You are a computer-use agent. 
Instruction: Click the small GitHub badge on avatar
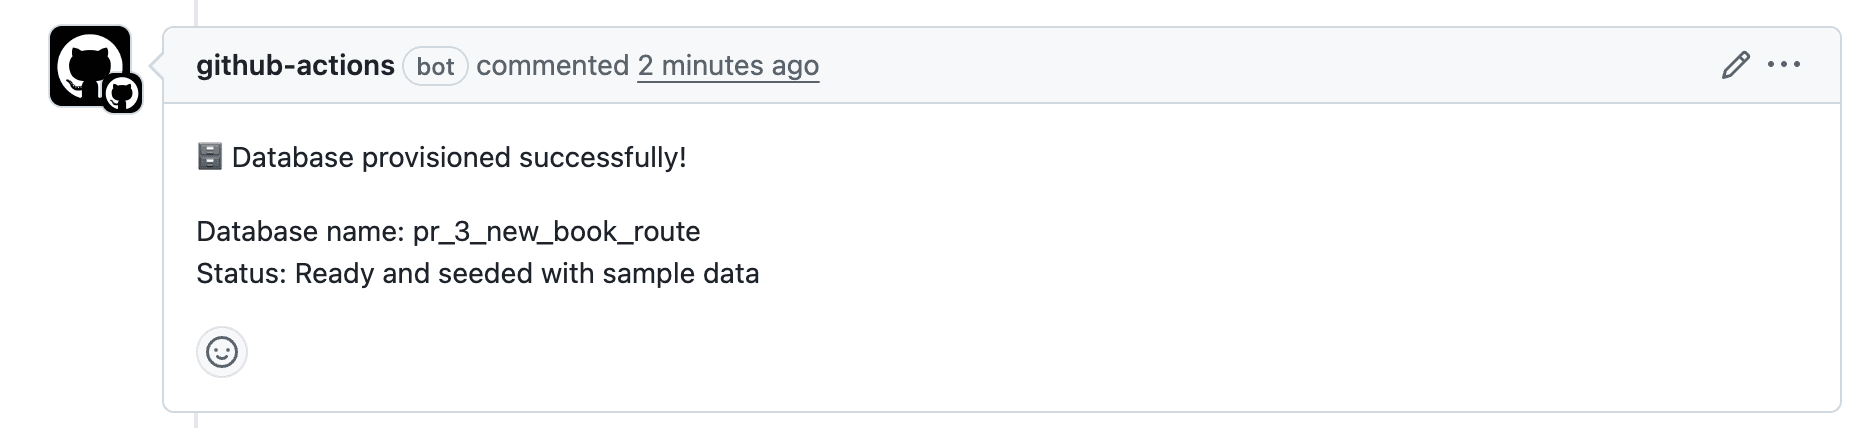(123, 95)
